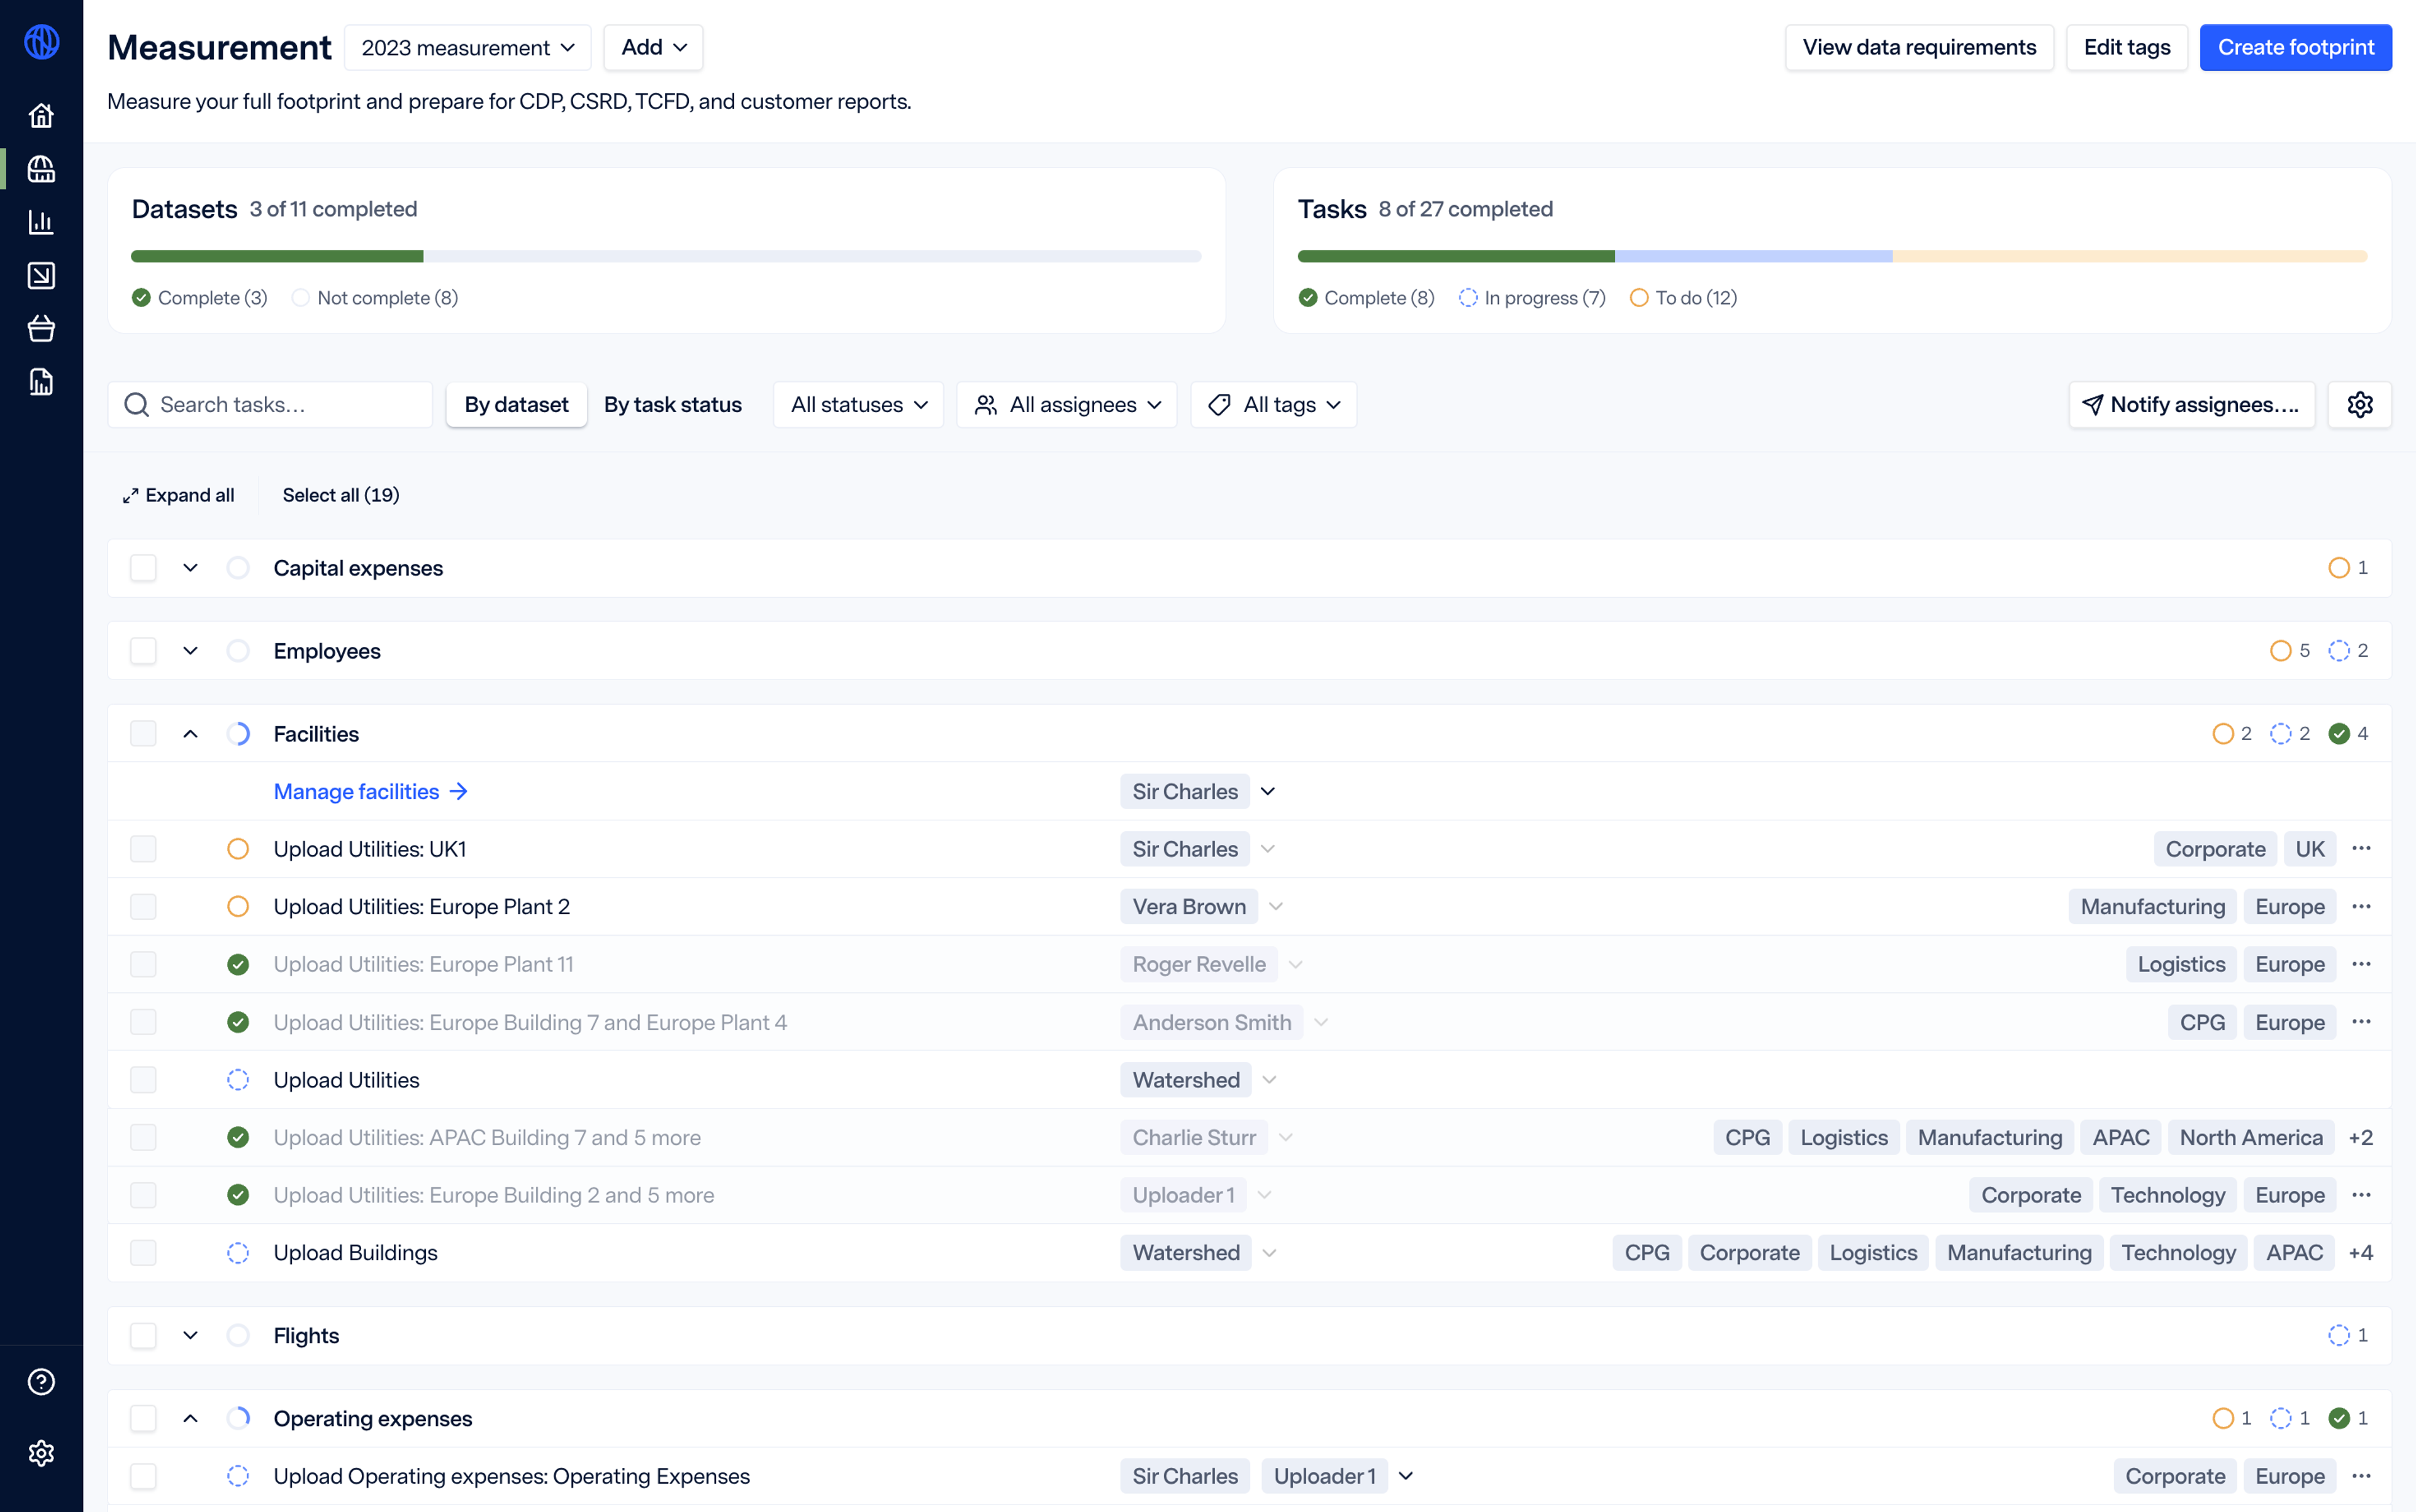Screen dimensions: 2416x1512
Task: Open sidebar settings gear icon
Action: click(x=41, y=1452)
